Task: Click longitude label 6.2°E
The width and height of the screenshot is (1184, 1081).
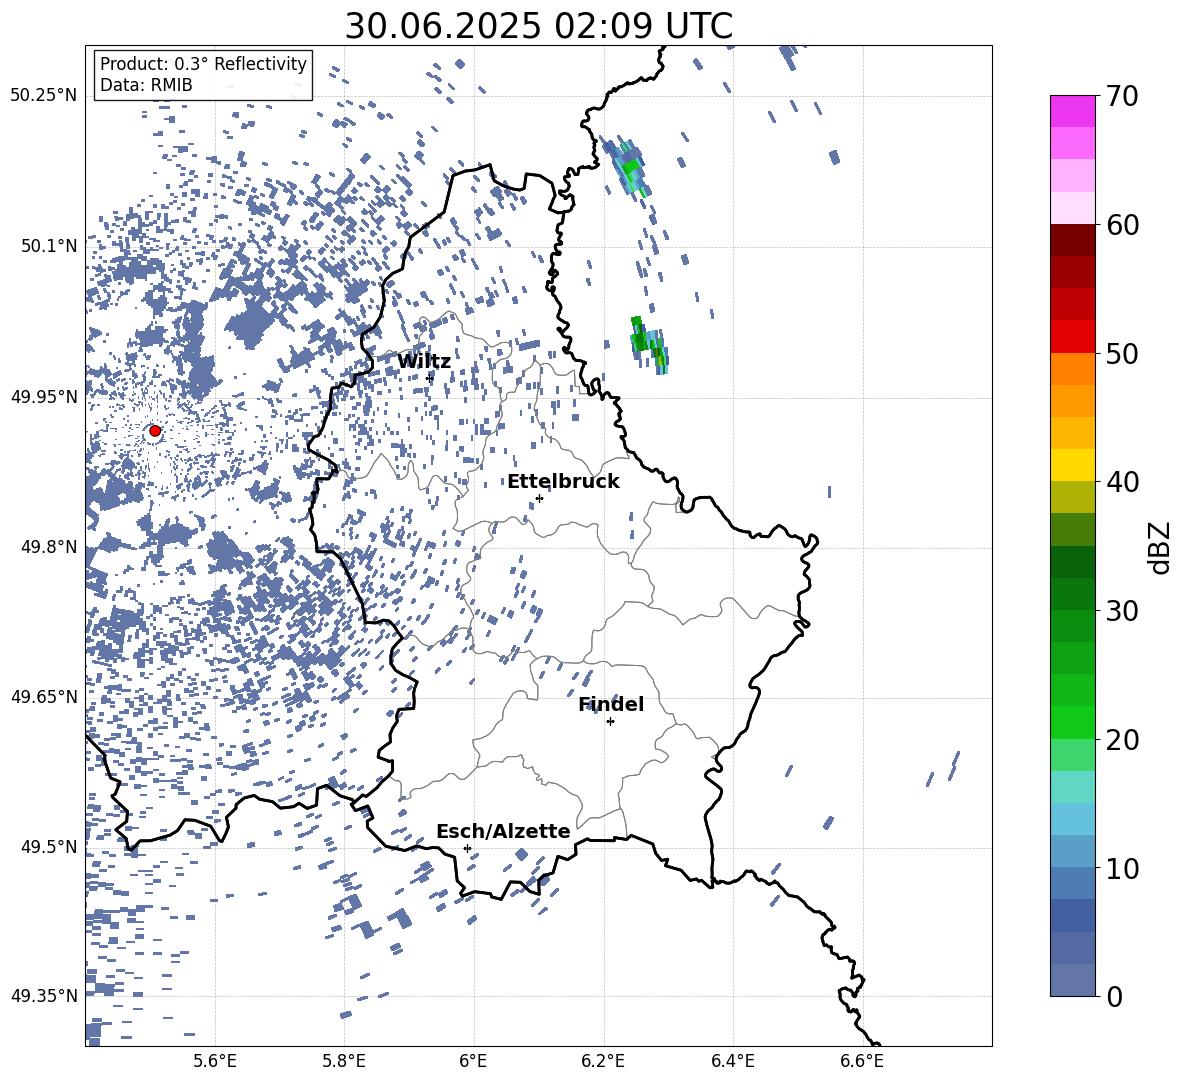Action: point(603,1061)
